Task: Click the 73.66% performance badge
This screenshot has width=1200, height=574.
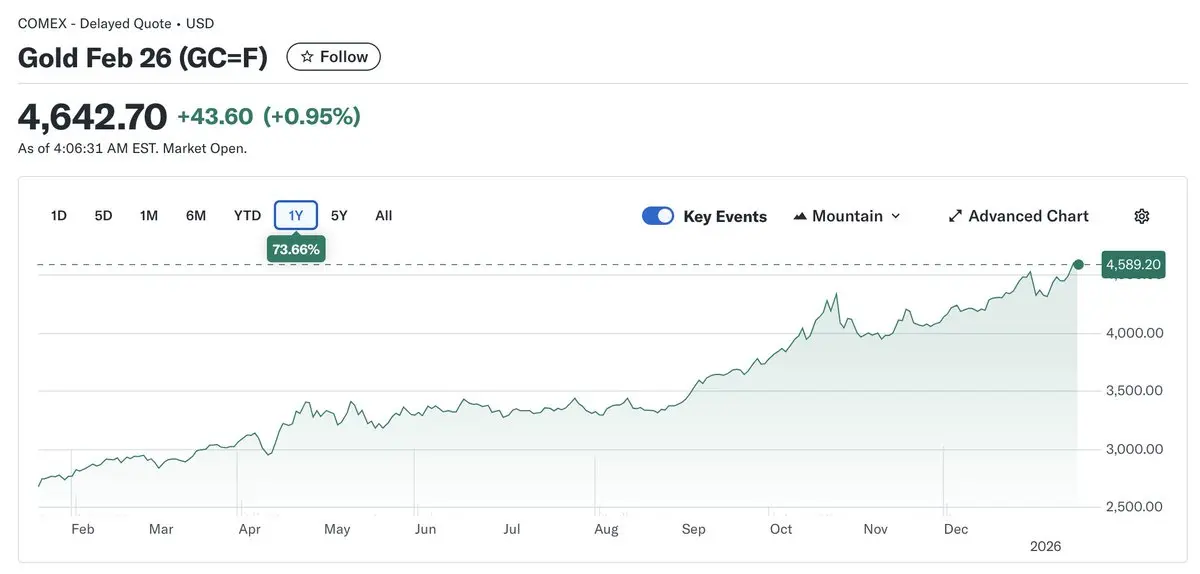Action: pos(296,249)
